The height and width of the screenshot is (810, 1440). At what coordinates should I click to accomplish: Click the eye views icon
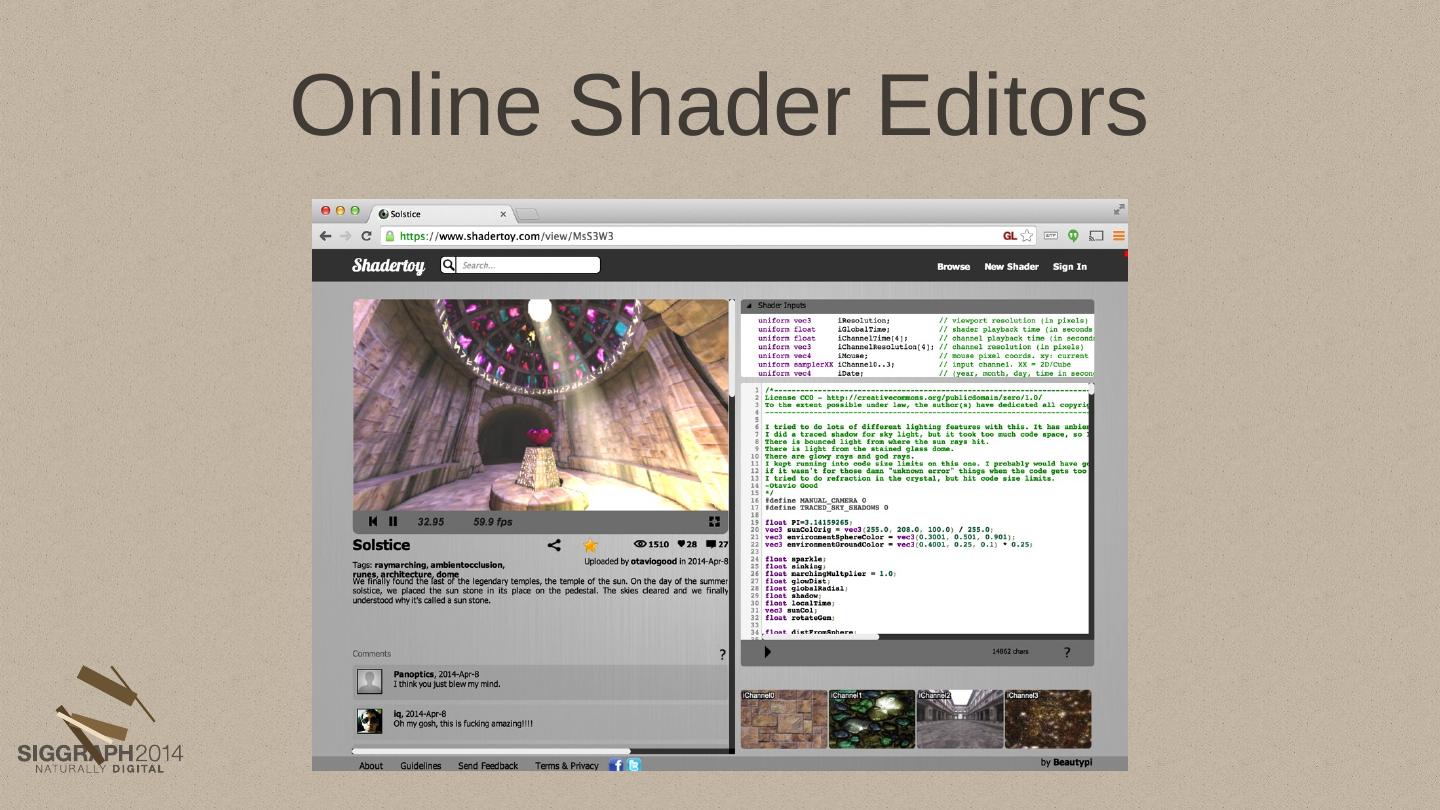[640, 544]
